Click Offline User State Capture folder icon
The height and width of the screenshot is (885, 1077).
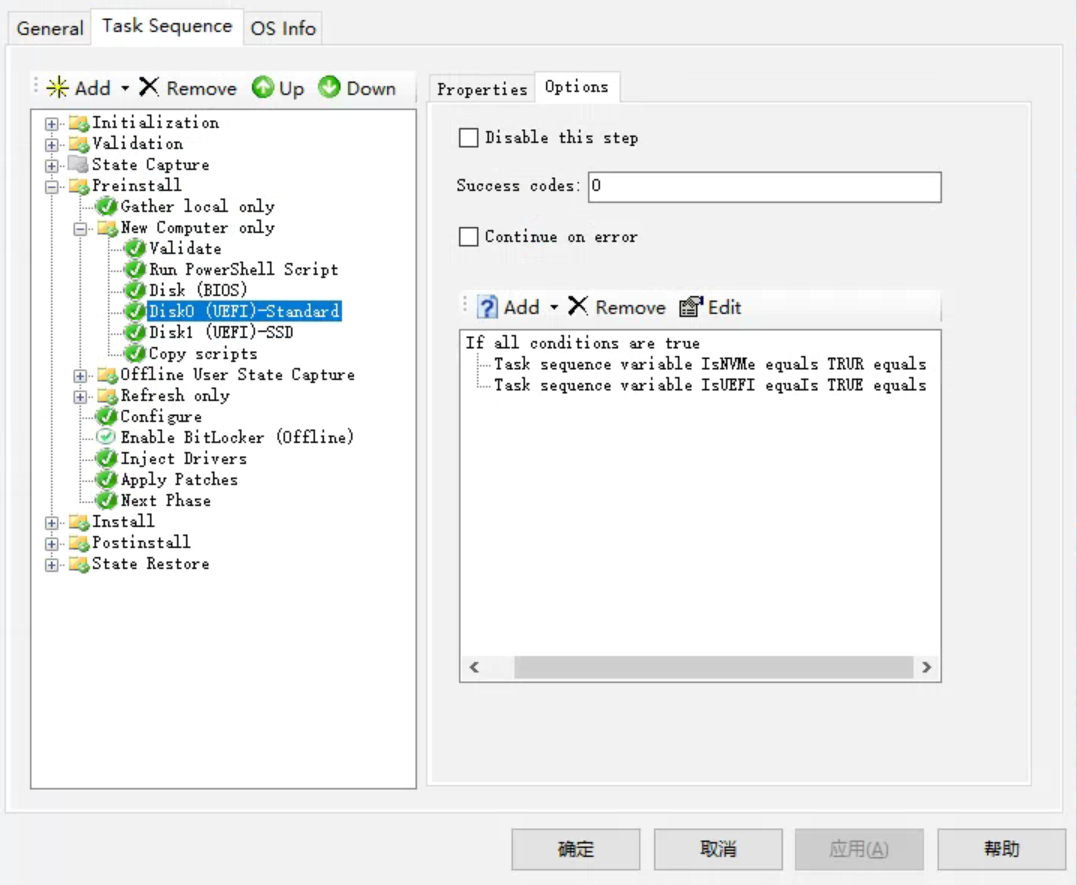pyautogui.click(x=108, y=375)
